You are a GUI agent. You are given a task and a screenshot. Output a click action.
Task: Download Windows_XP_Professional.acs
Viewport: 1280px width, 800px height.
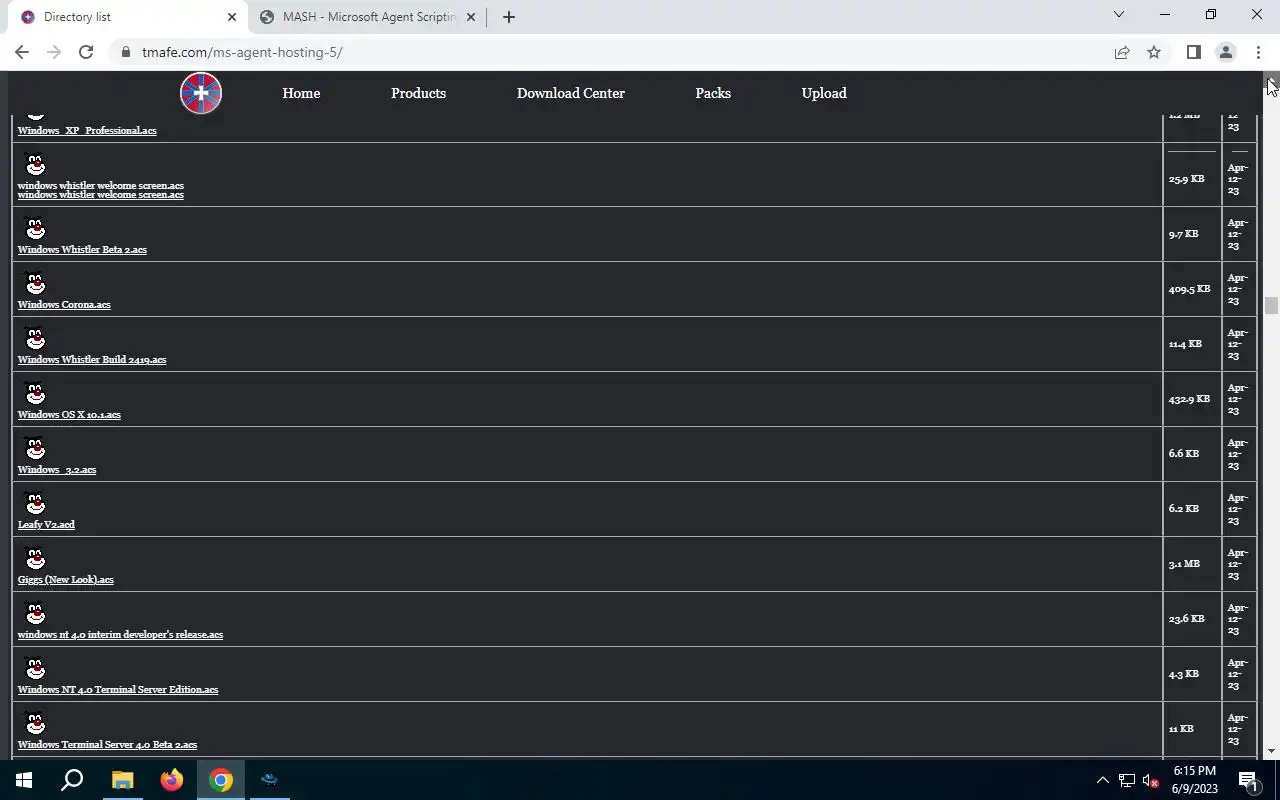coord(87,131)
